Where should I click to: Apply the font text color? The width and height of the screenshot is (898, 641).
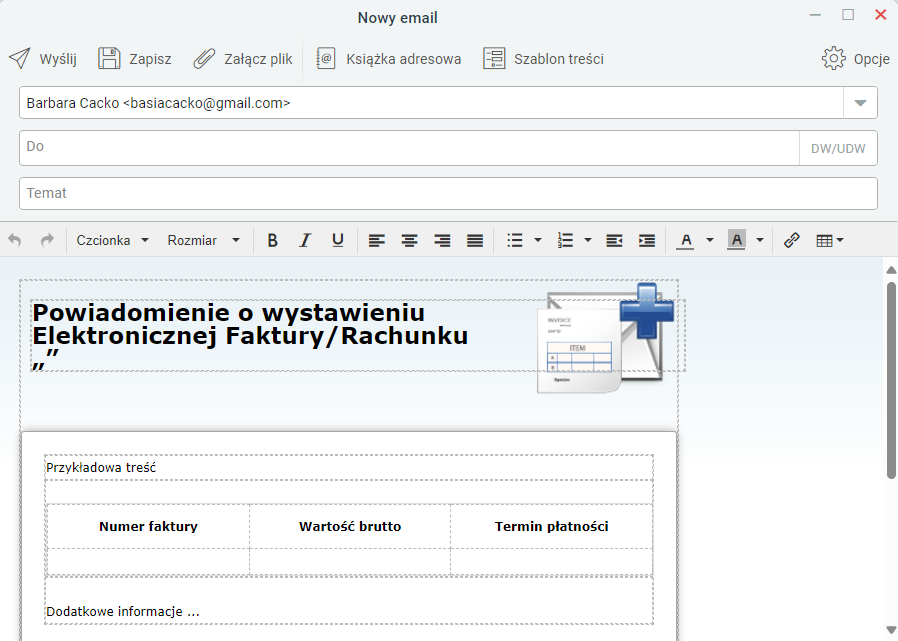686,241
